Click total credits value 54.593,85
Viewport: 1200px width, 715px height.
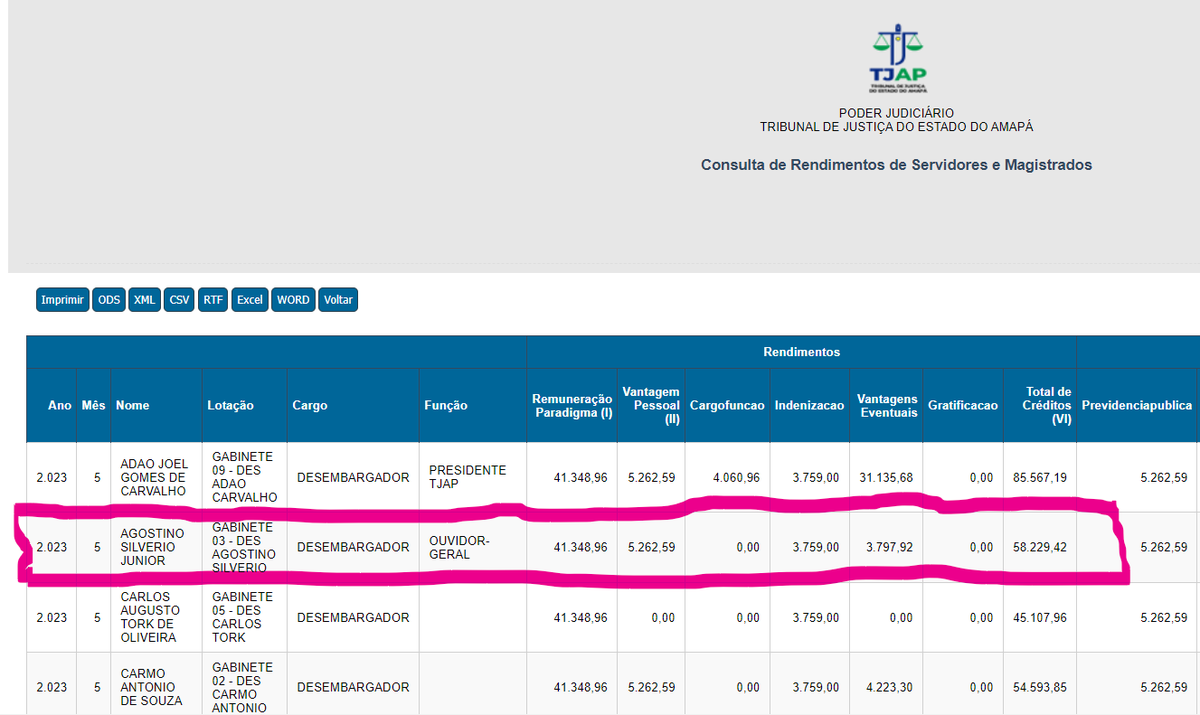pos(1040,687)
